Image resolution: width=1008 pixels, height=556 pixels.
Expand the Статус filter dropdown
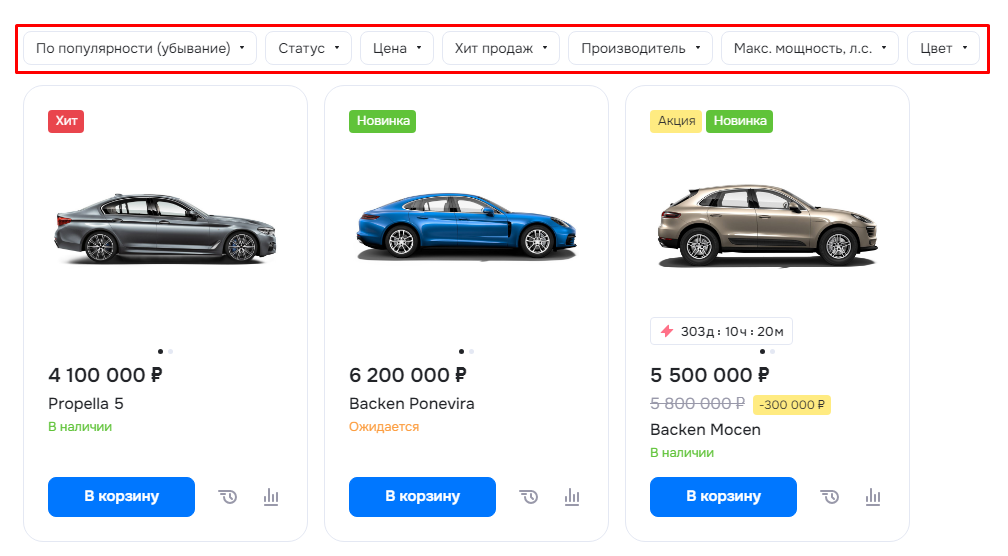[309, 48]
